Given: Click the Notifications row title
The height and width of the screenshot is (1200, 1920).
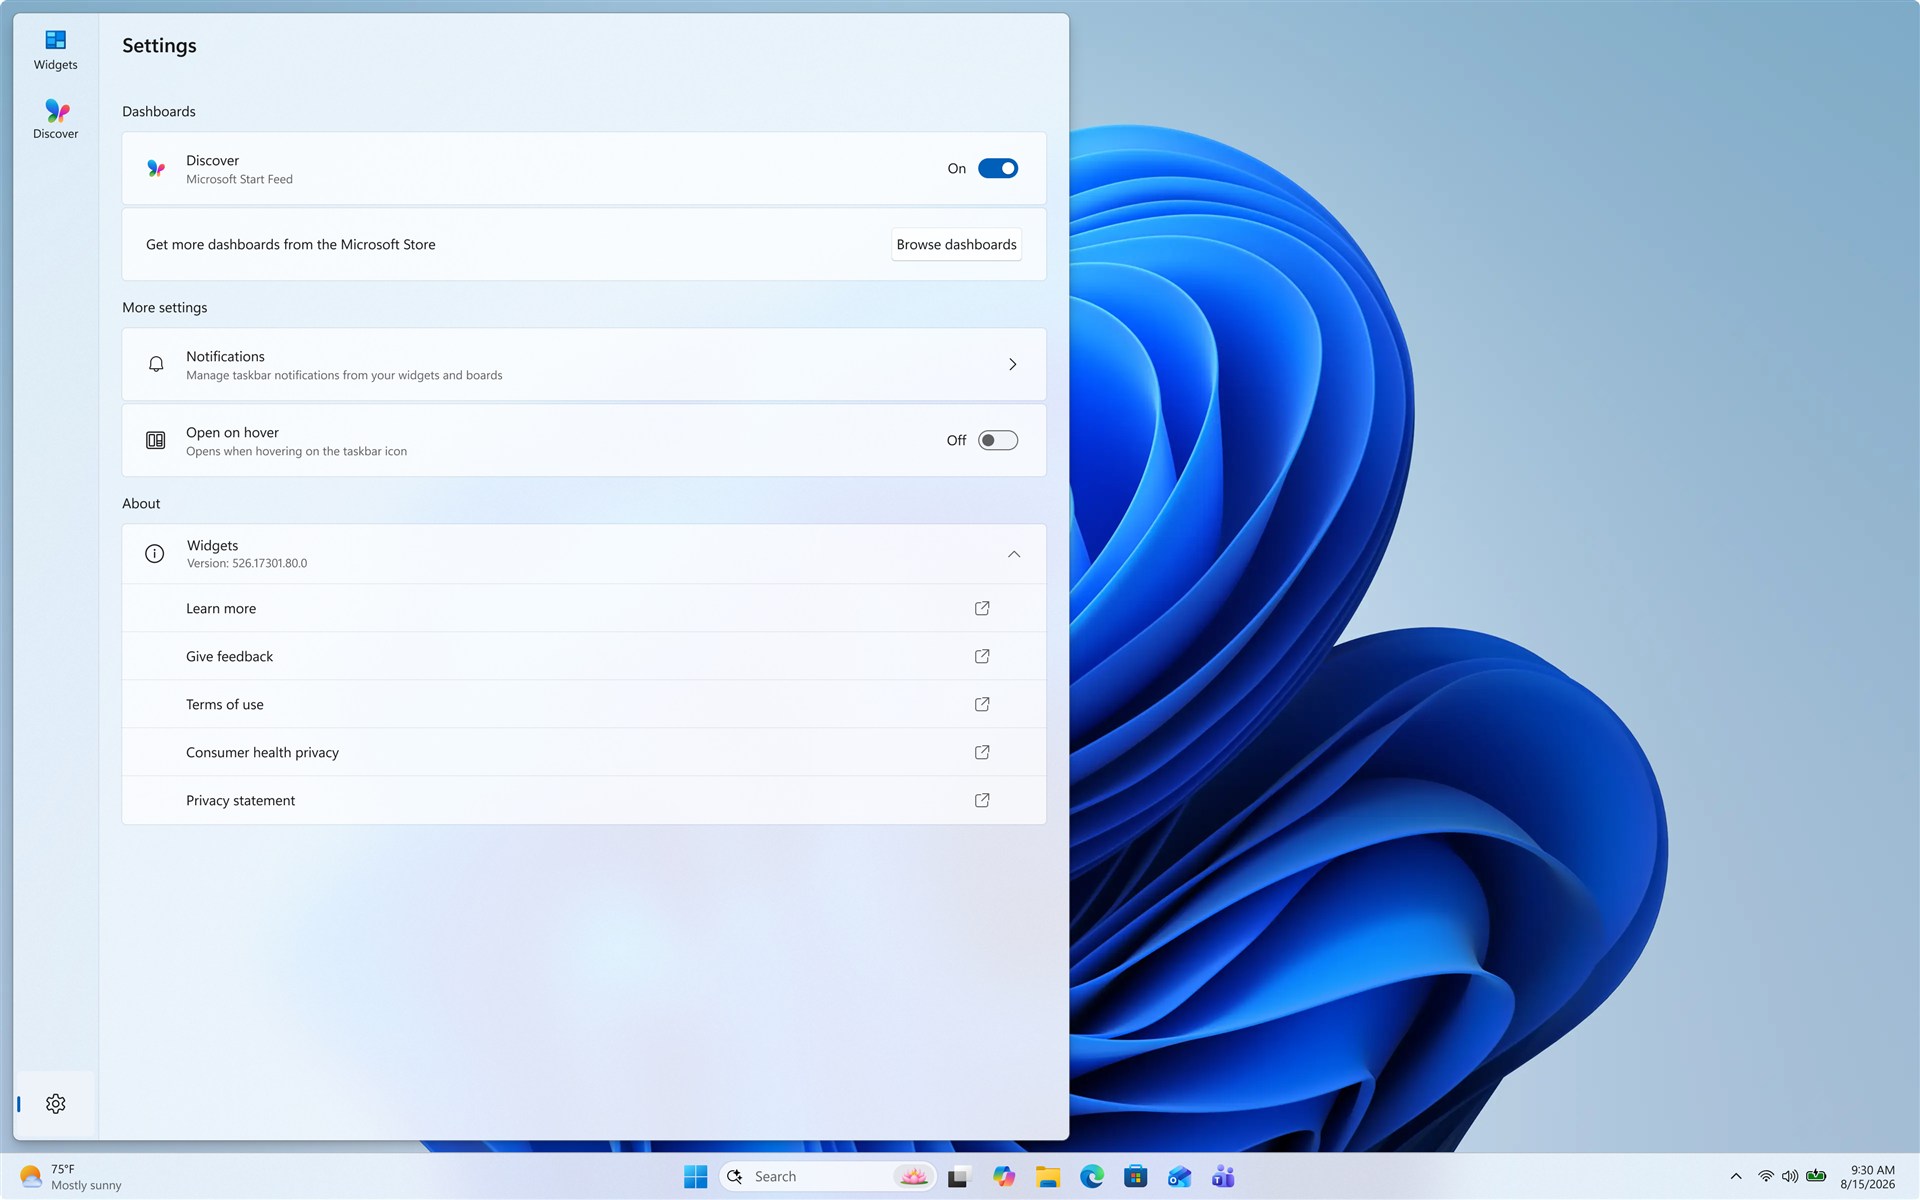Looking at the screenshot, I should point(225,357).
